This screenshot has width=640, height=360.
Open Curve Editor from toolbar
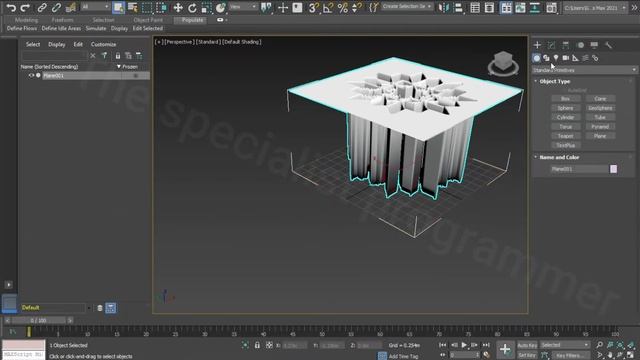520,7
